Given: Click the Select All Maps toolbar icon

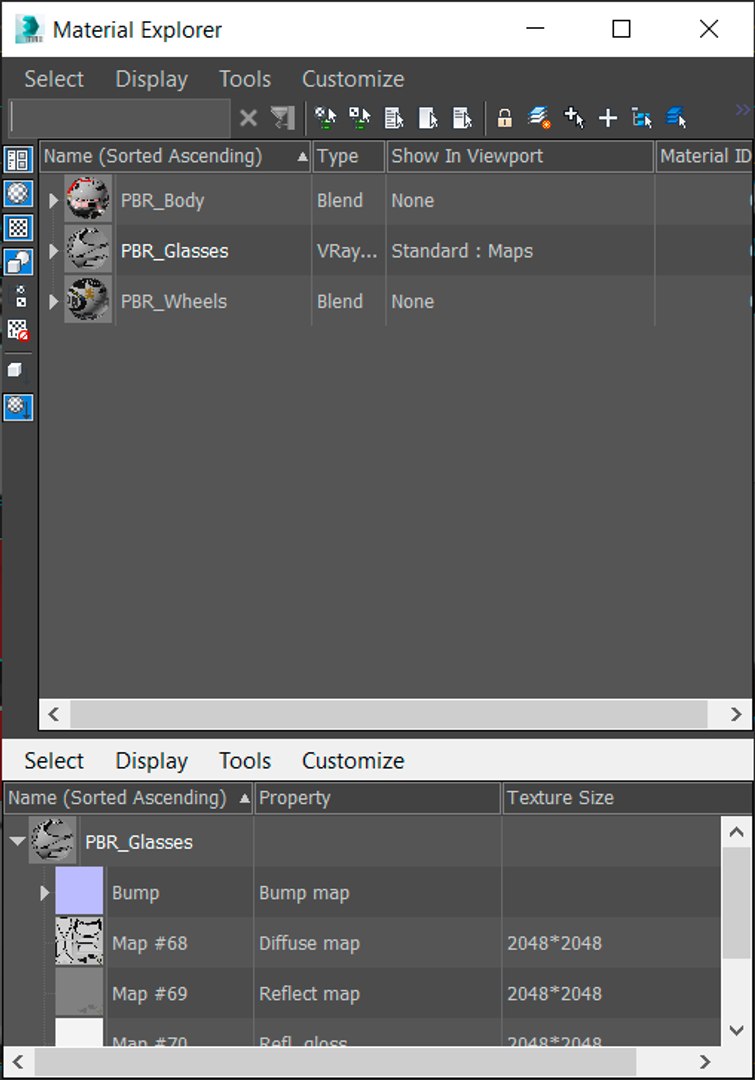Looking at the screenshot, I should 360,118.
